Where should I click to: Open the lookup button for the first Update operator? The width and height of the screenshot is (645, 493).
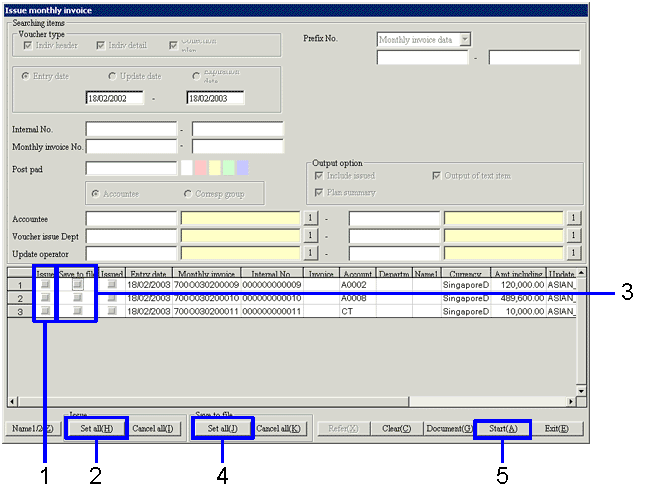point(311,253)
